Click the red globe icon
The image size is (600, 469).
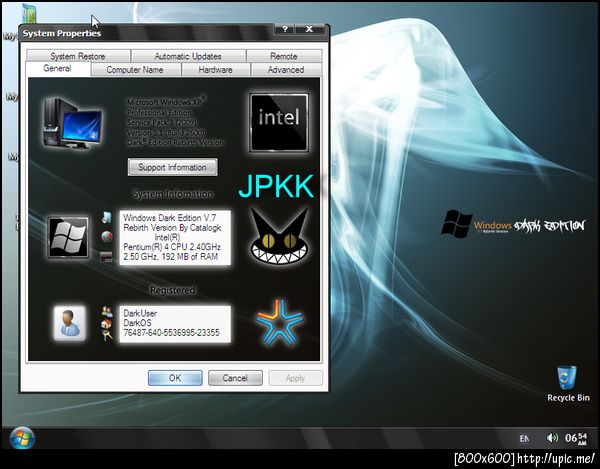click(107, 237)
